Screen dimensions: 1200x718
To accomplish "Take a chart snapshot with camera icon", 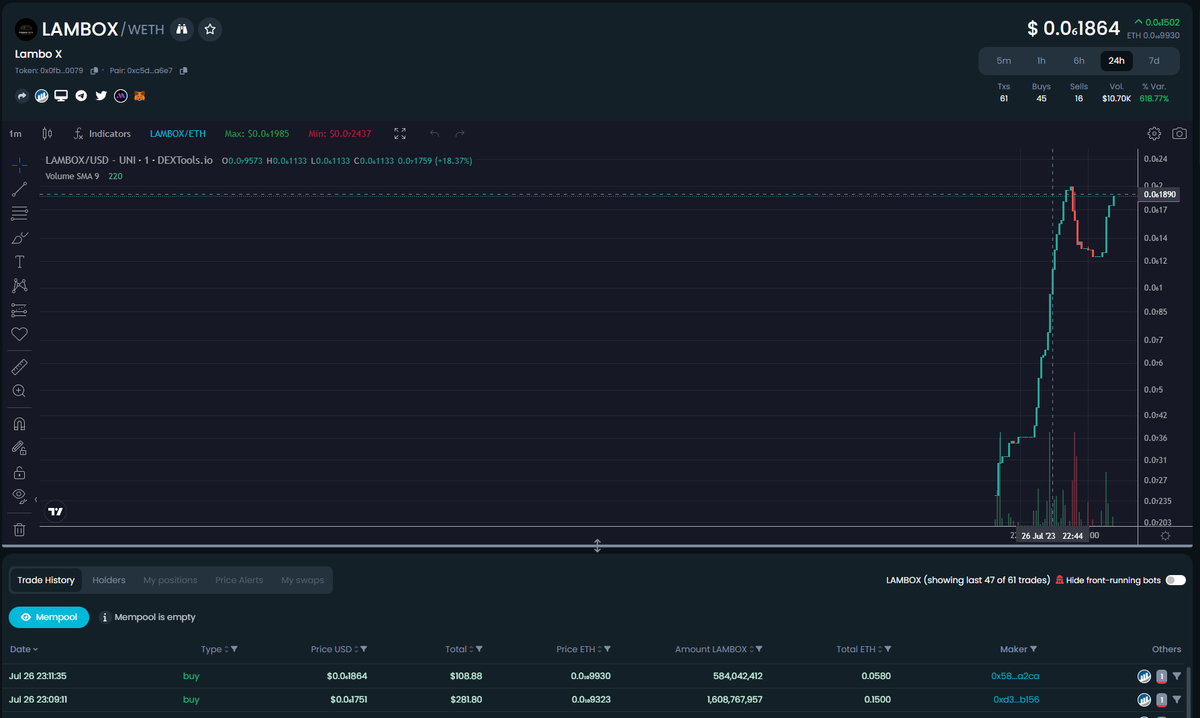I will (1180, 133).
